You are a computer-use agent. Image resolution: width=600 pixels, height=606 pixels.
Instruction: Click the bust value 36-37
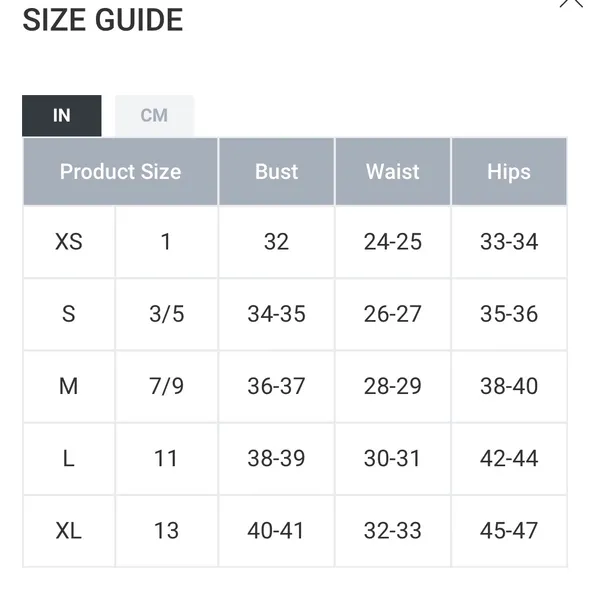[276, 386]
